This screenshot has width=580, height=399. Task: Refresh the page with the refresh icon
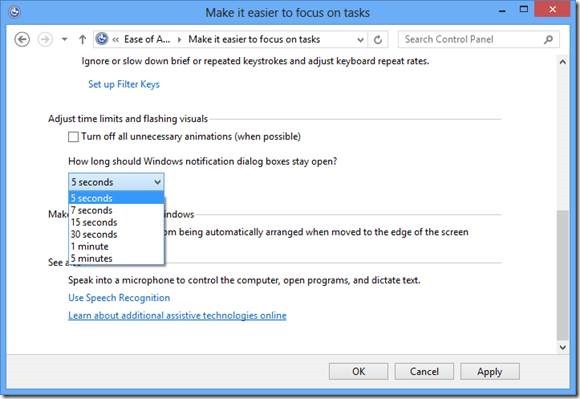[378, 40]
